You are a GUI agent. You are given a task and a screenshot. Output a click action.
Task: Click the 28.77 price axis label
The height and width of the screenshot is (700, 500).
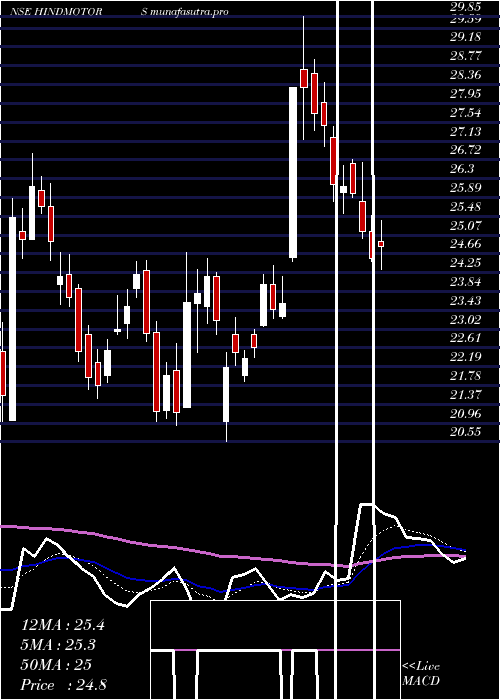point(466,56)
